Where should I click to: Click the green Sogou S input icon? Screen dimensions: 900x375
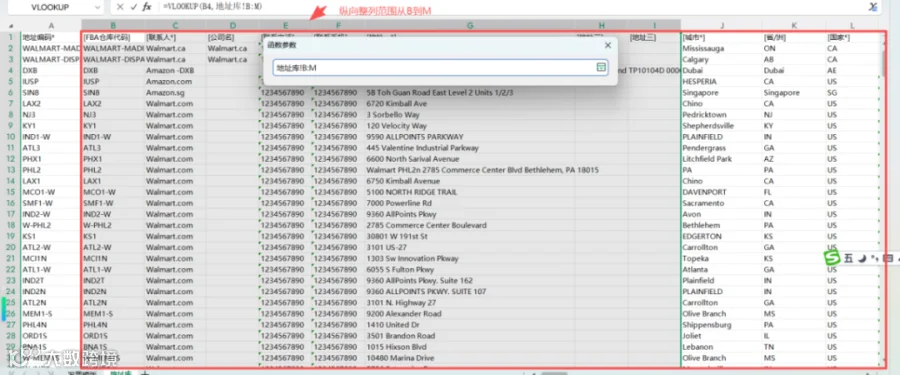point(832,258)
